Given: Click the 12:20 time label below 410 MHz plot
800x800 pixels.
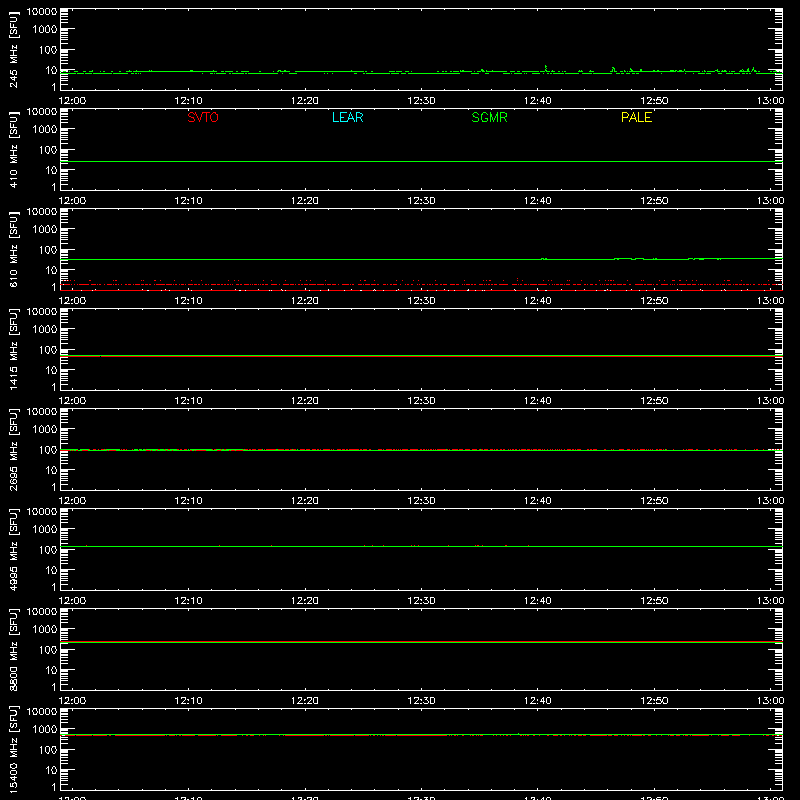Looking at the screenshot, I should click(305, 201).
